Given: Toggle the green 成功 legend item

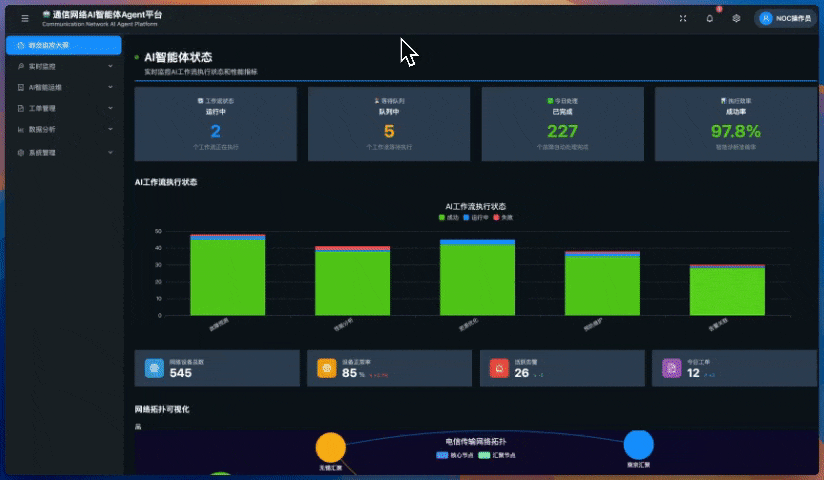Looking at the screenshot, I should pyautogui.click(x=449, y=217).
